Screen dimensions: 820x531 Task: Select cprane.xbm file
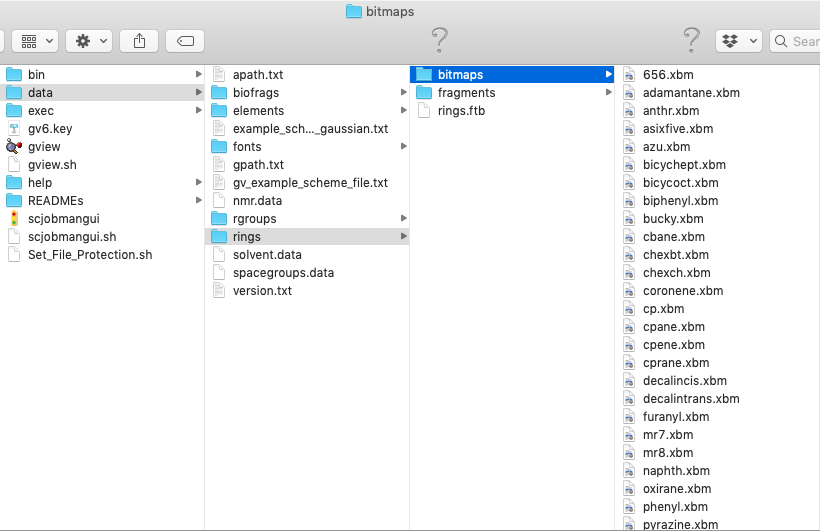coord(718,363)
